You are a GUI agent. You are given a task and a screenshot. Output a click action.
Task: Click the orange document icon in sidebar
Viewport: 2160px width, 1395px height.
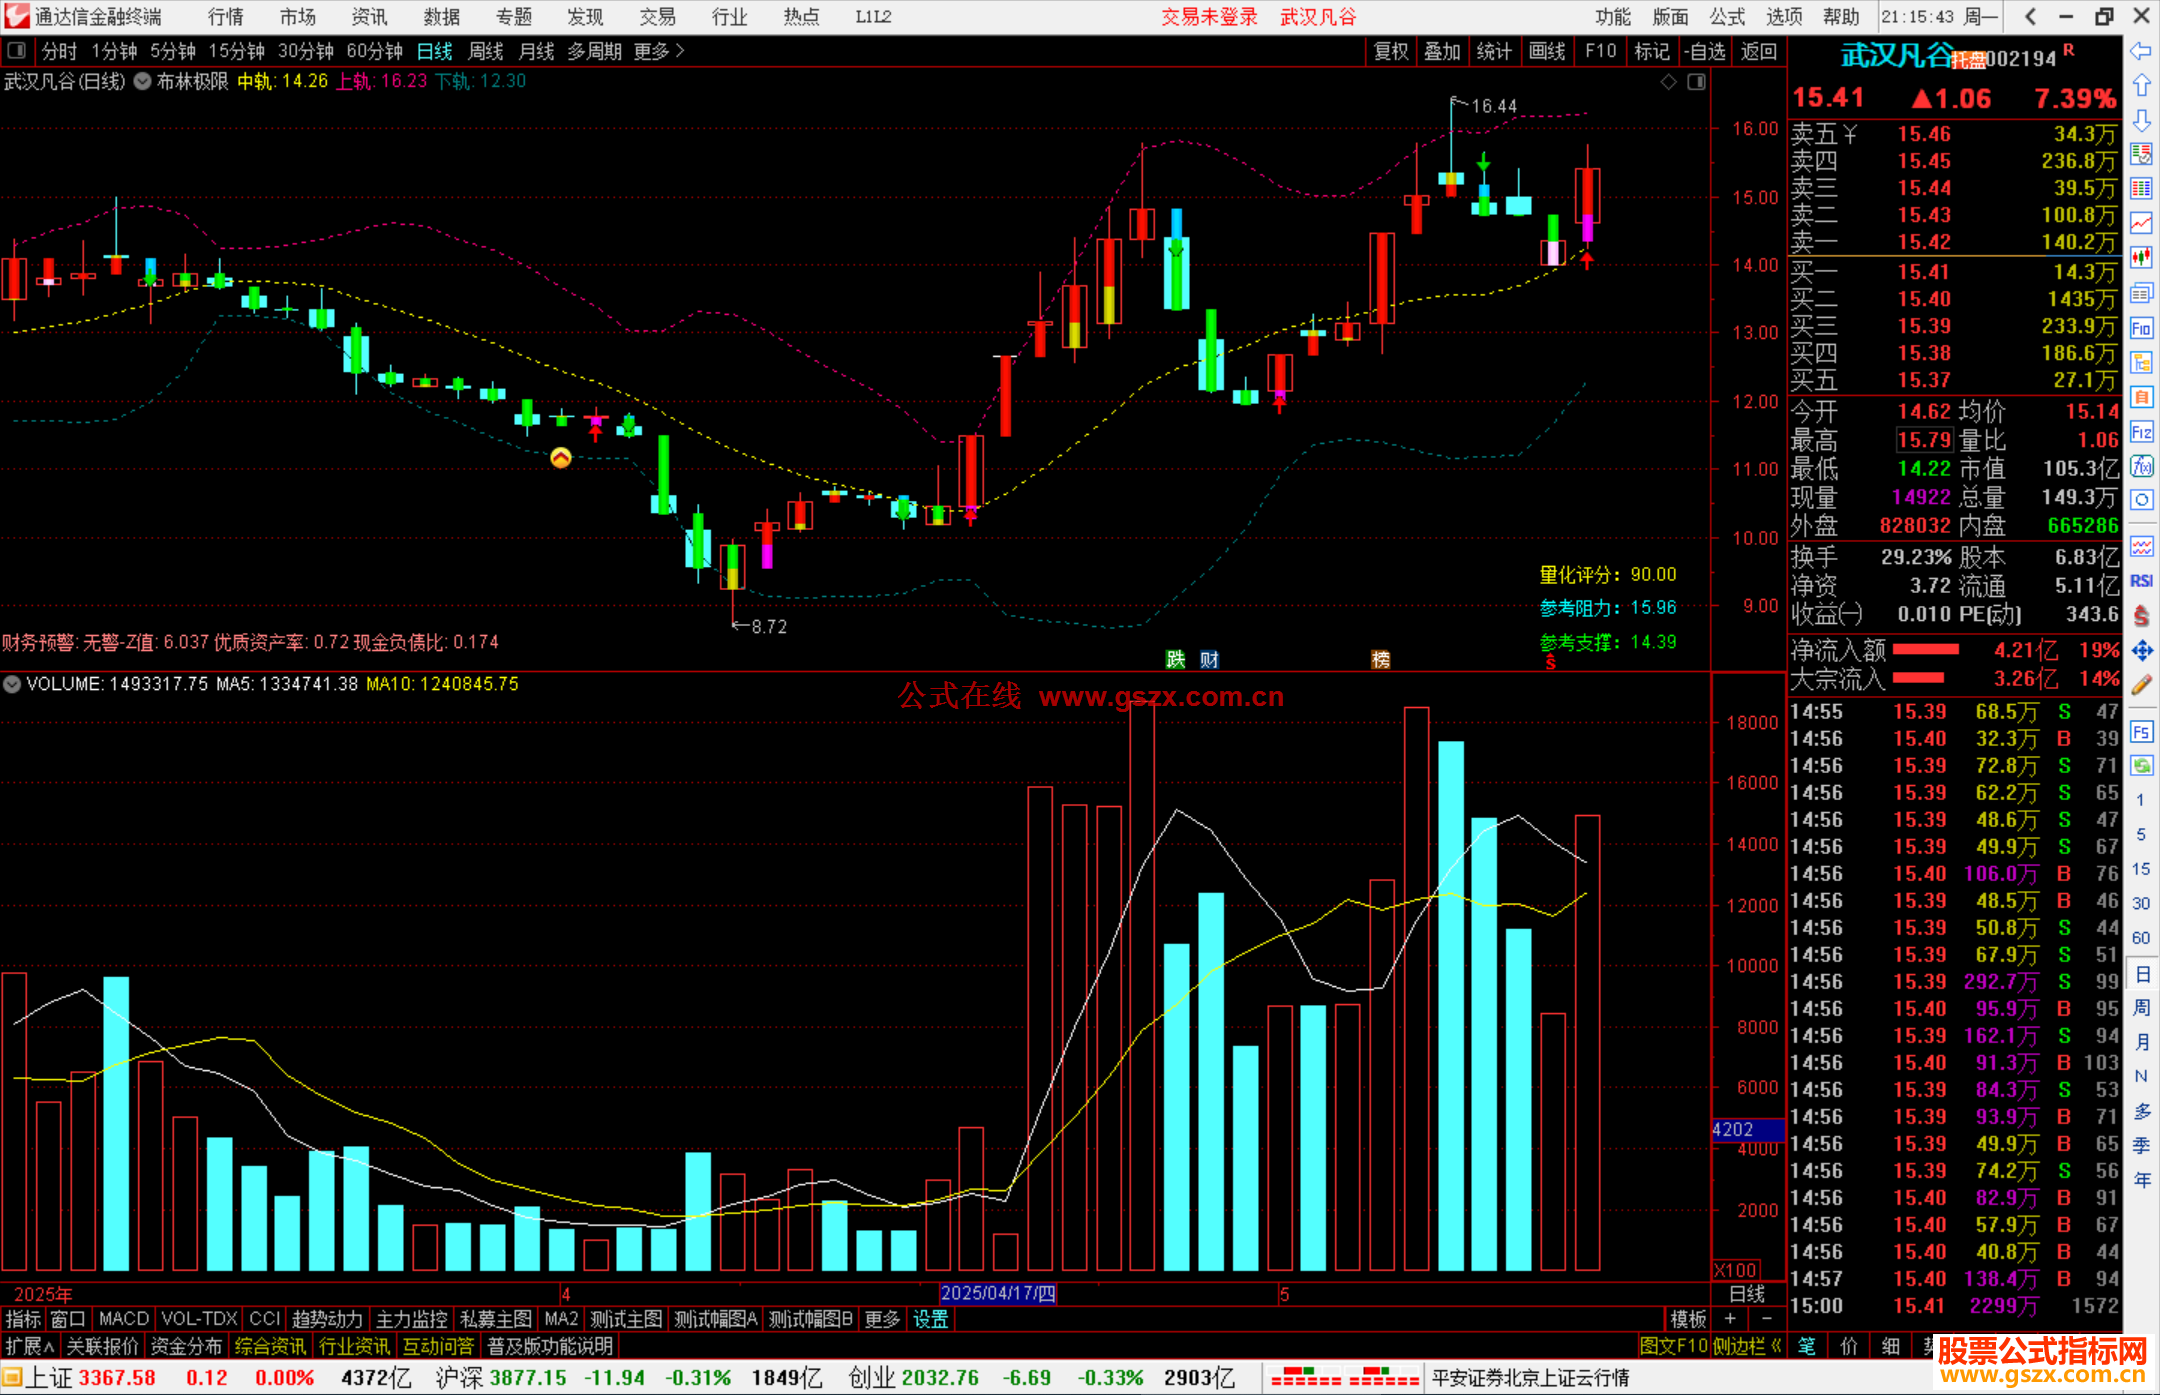(x=2141, y=397)
